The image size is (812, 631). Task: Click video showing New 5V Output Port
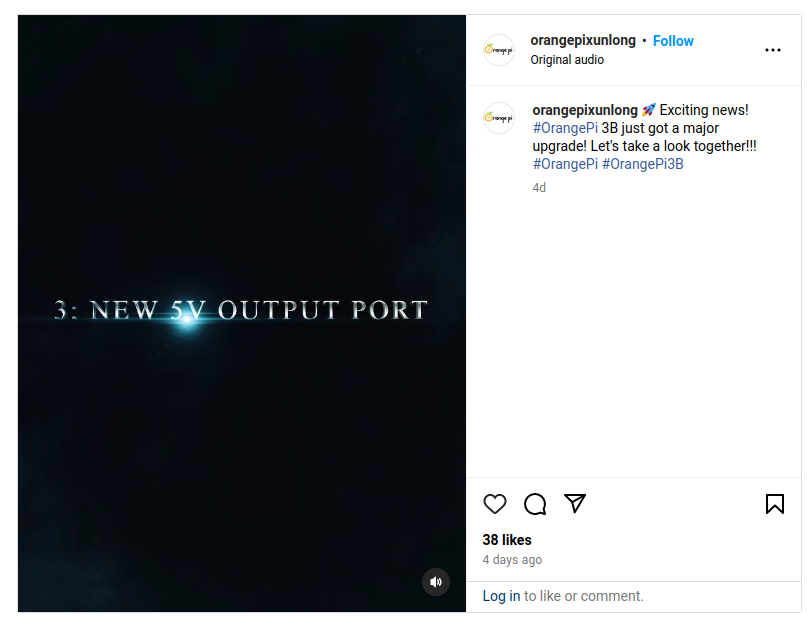(x=242, y=313)
